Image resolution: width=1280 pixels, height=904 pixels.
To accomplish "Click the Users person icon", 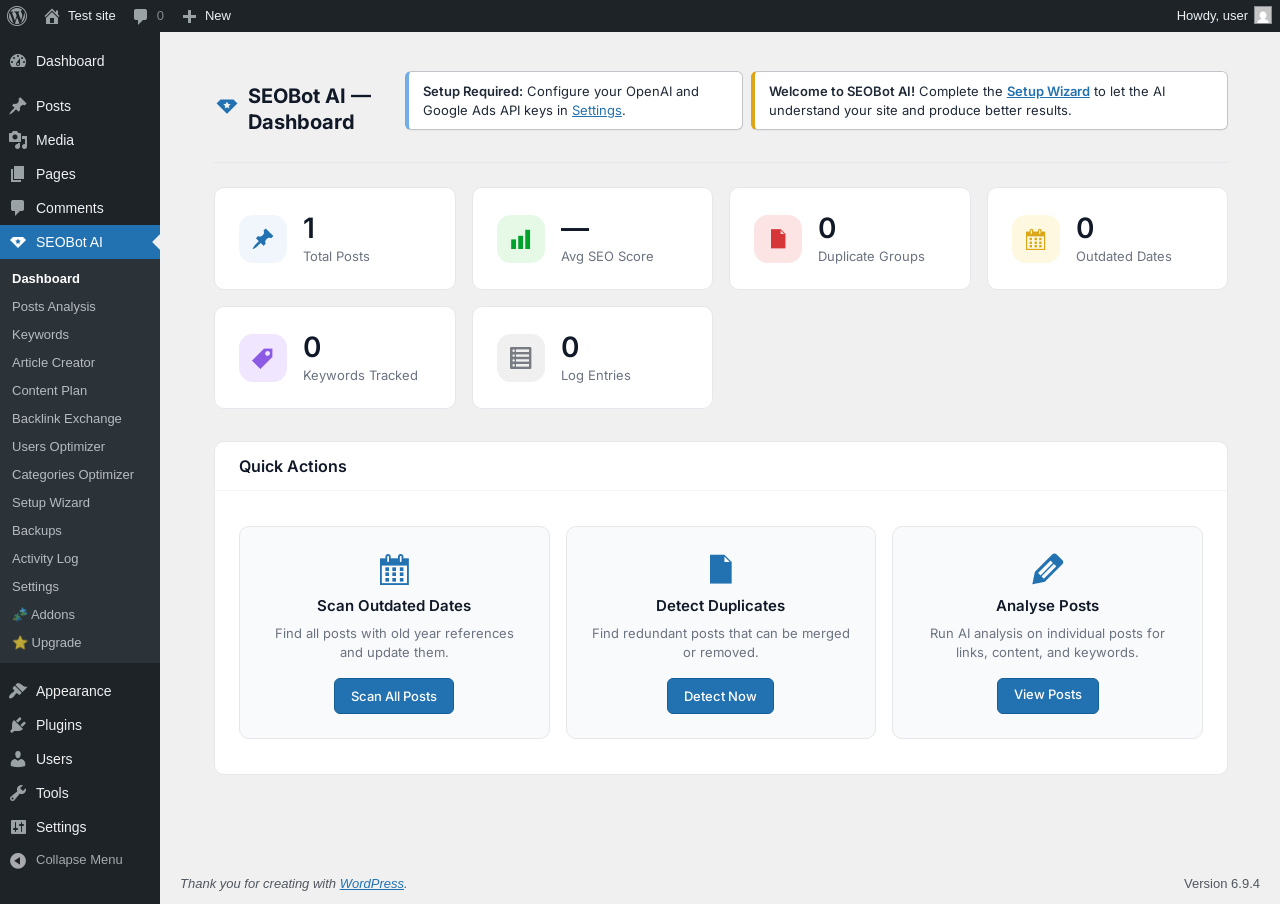I will [x=18, y=759].
